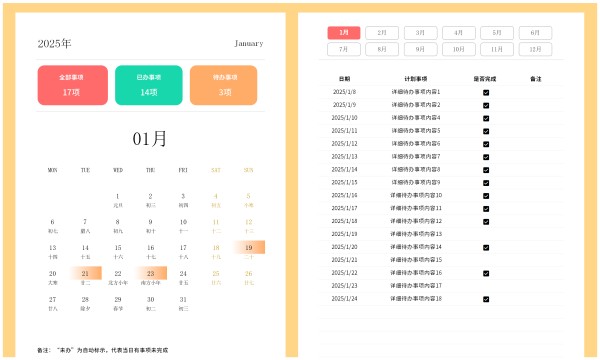
Task: Select highlighted date 21 in the calendar
Action: (85, 273)
